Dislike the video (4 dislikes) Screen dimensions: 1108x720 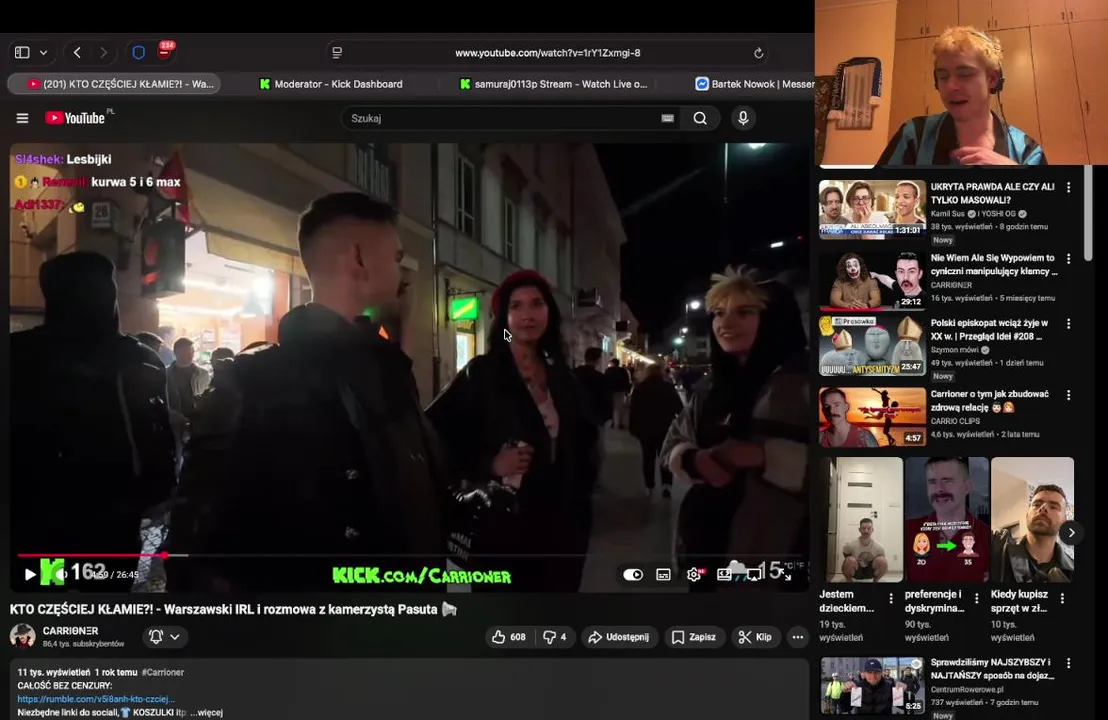click(x=555, y=637)
